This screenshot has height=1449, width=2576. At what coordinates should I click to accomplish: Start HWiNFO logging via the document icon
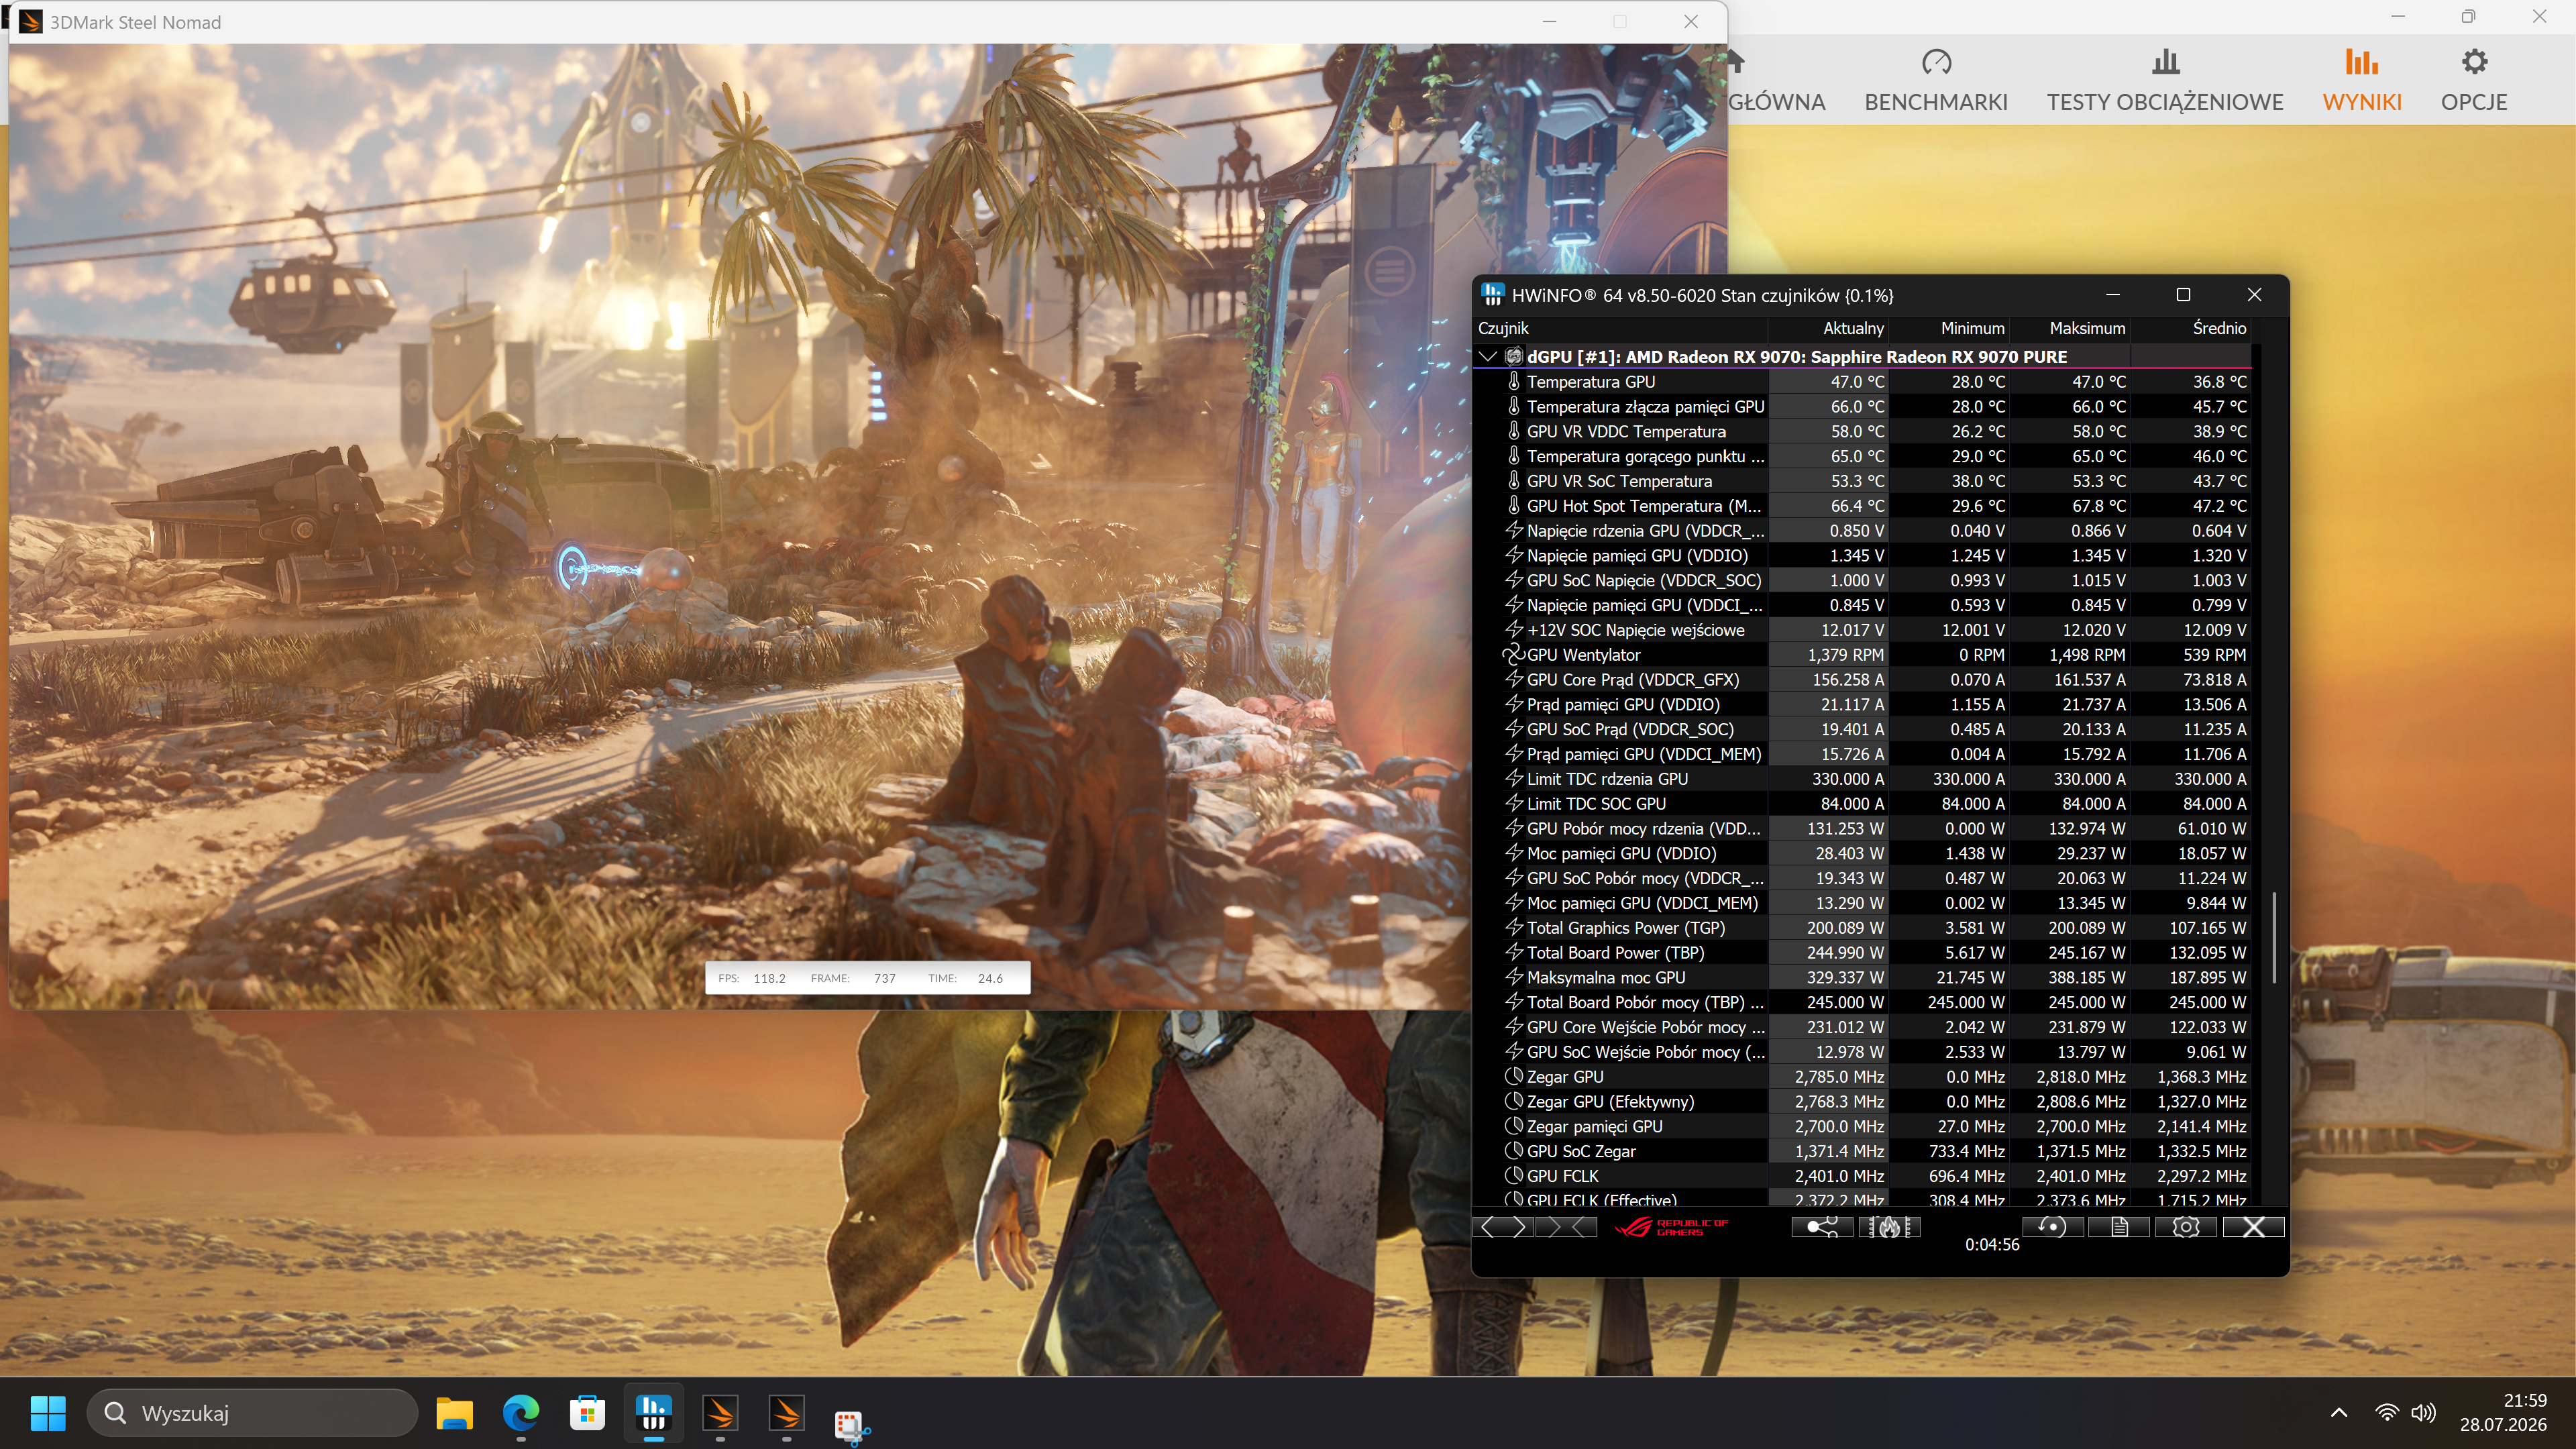click(2118, 1227)
